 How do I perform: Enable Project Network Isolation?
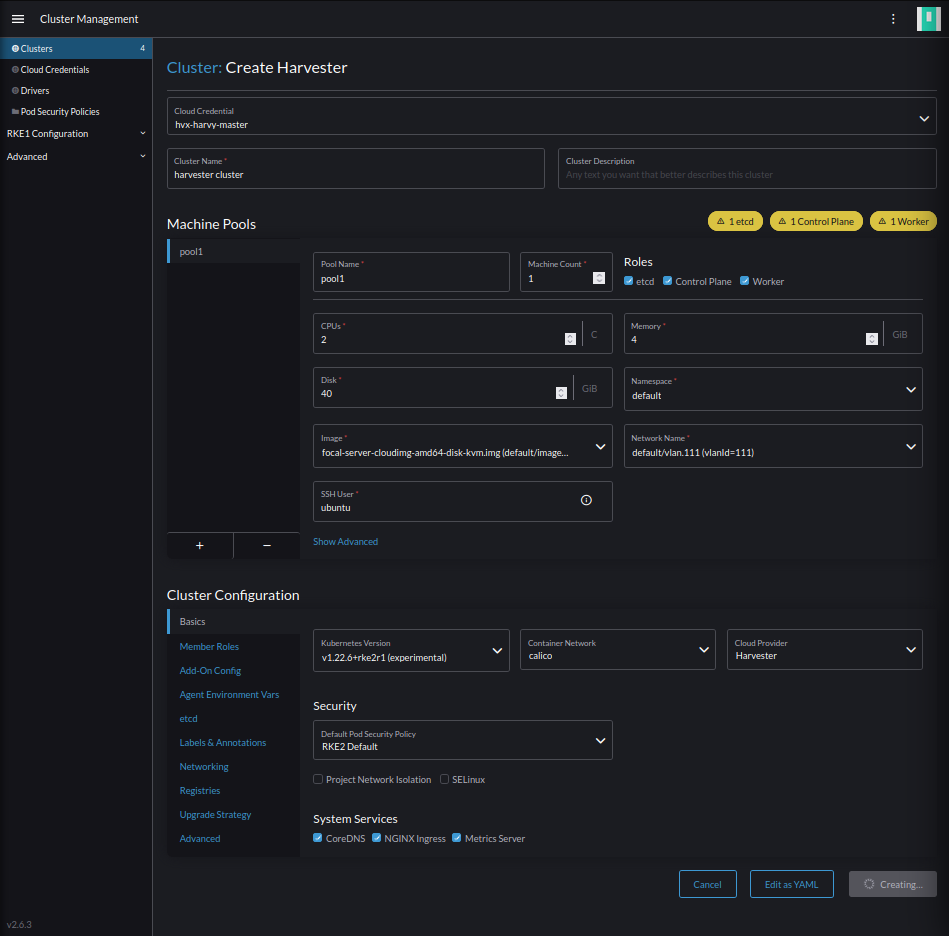[317, 779]
